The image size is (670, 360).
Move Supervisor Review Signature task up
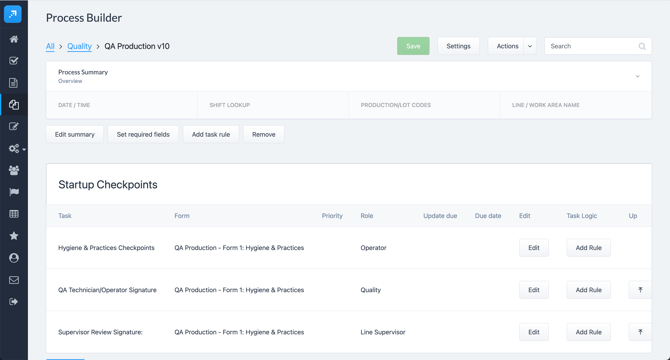coord(640,332)
